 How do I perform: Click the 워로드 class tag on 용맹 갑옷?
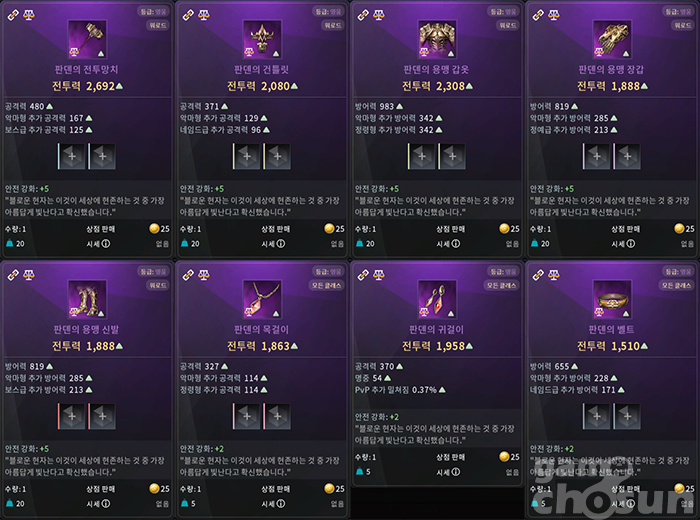508,25
